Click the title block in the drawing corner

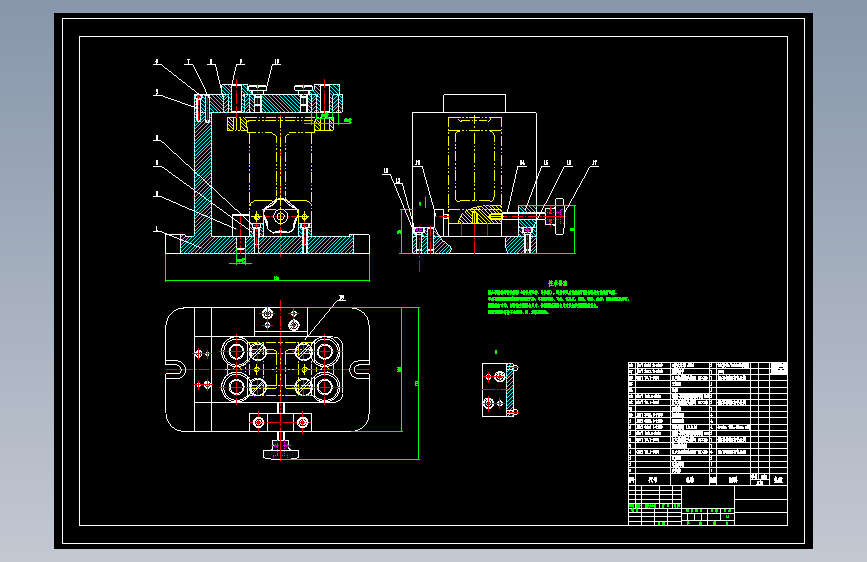[708, 505]
